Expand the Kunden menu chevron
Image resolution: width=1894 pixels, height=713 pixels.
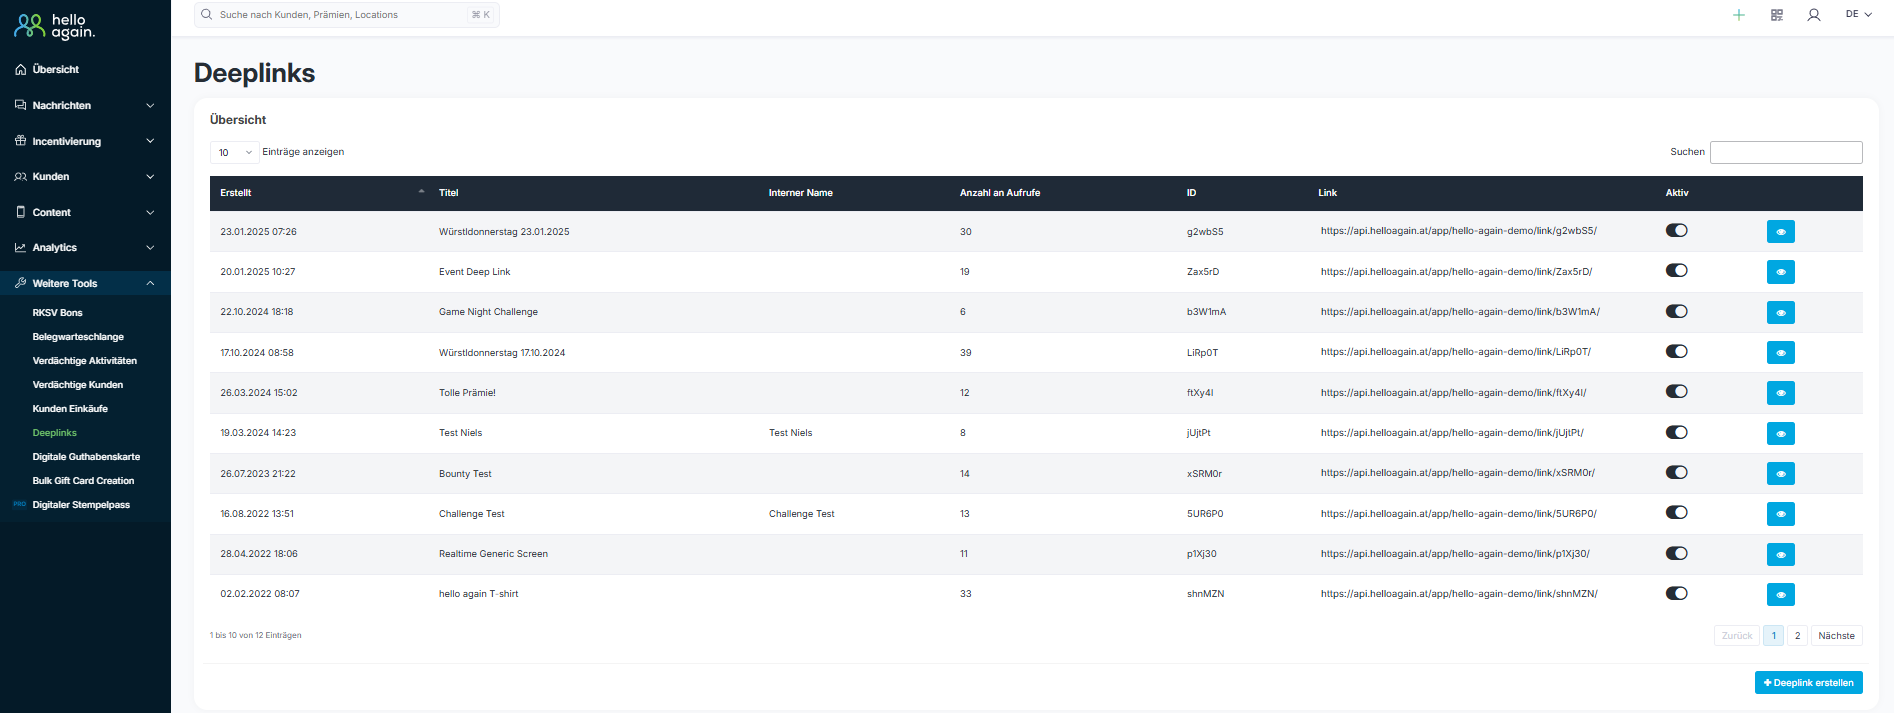tap(150, 177)
